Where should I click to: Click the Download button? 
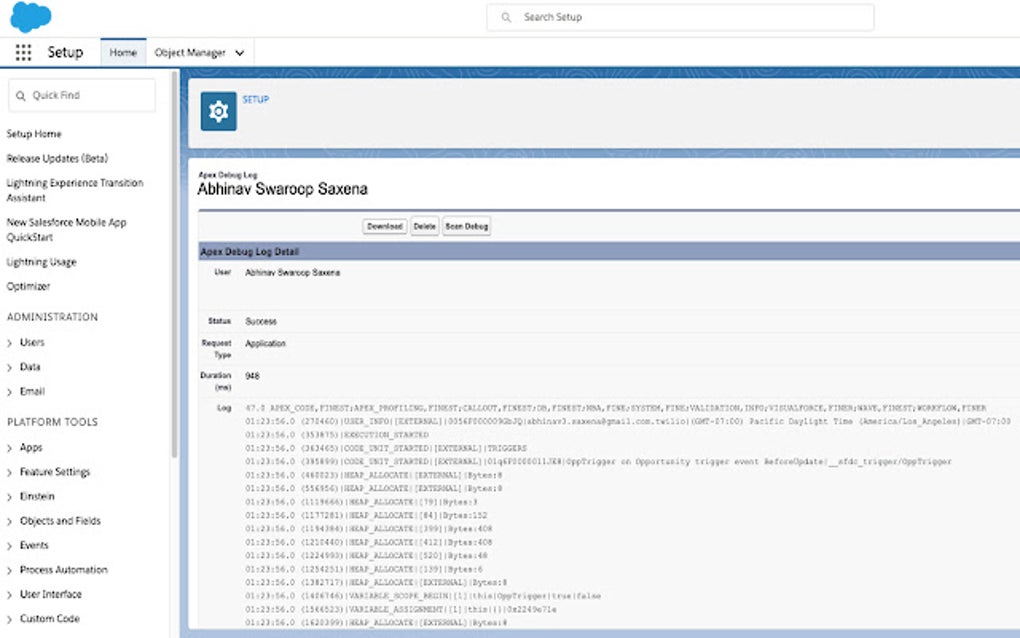384,226
